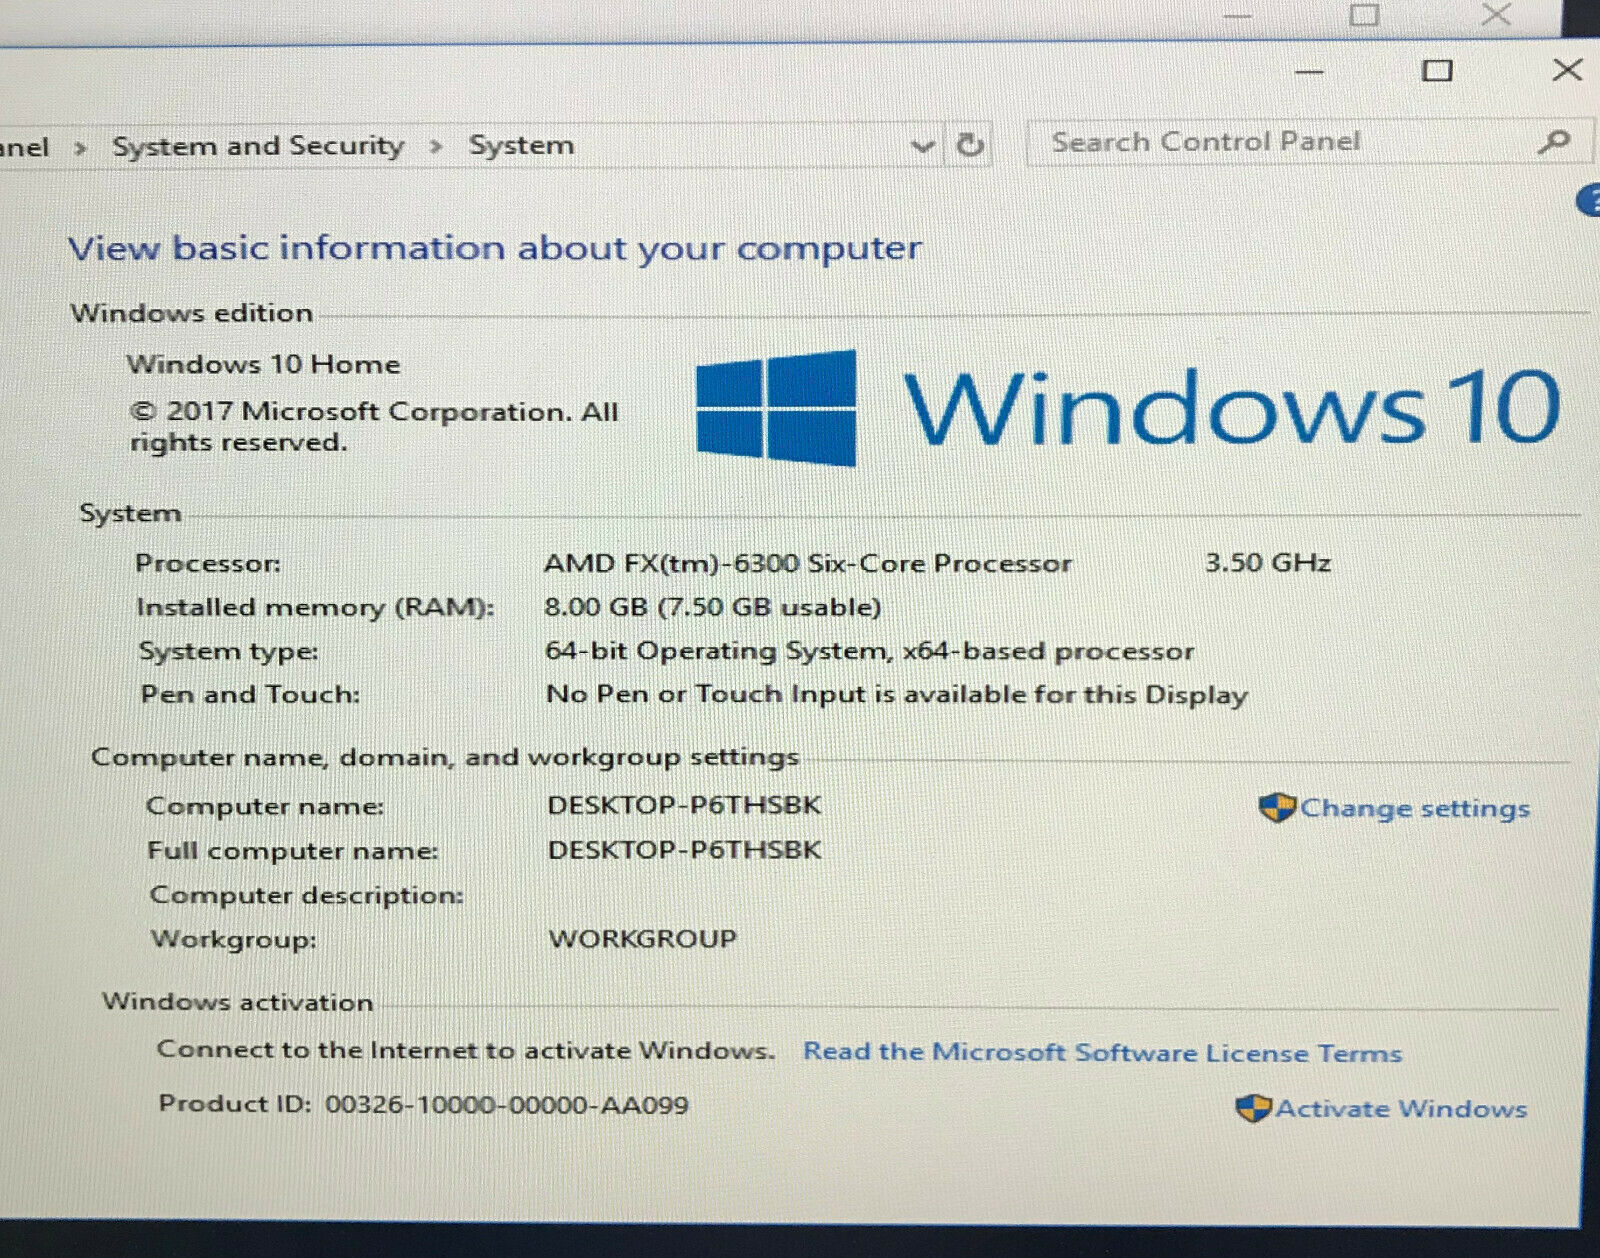Close the background window behind System

[x=1496, y=14]
